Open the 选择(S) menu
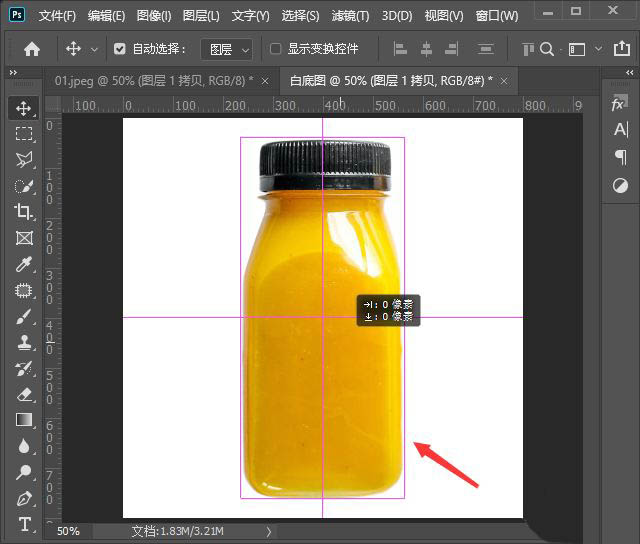 [300, 16]
